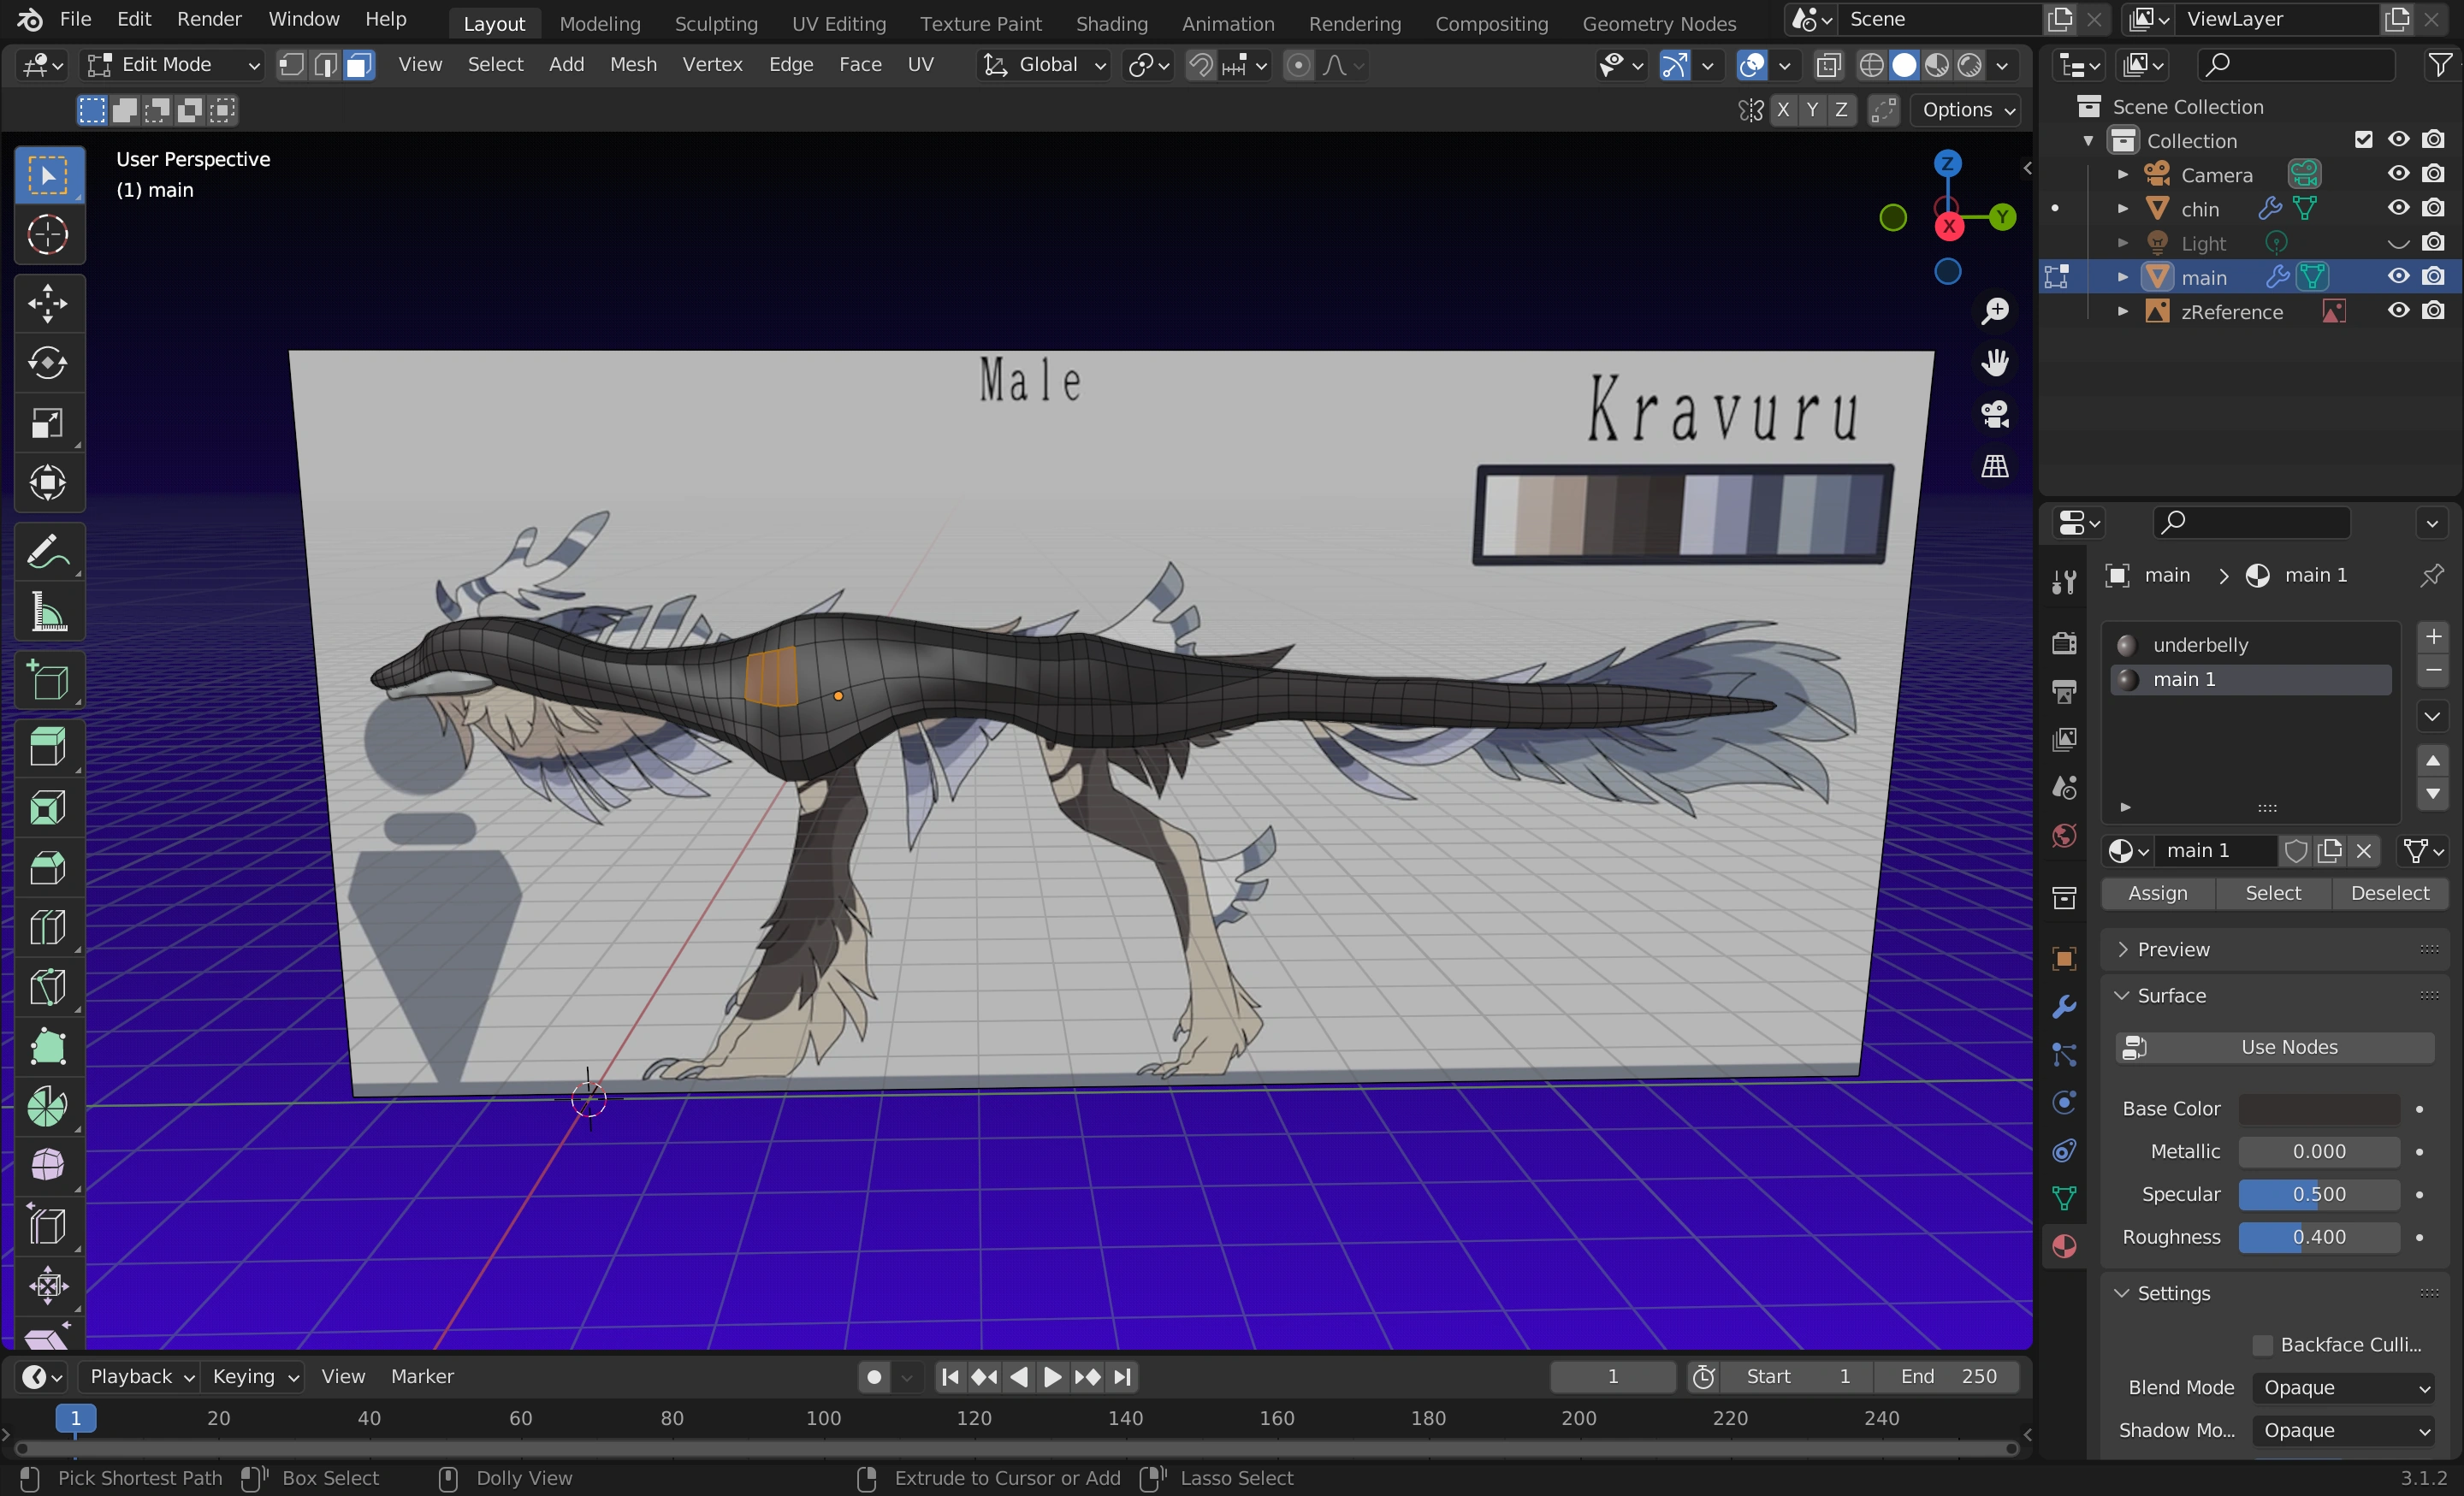This screenshot has height=1496, width=2464.
Task: Select the Annotate tool
Action: pyautogui.click(x=48, y=551)
